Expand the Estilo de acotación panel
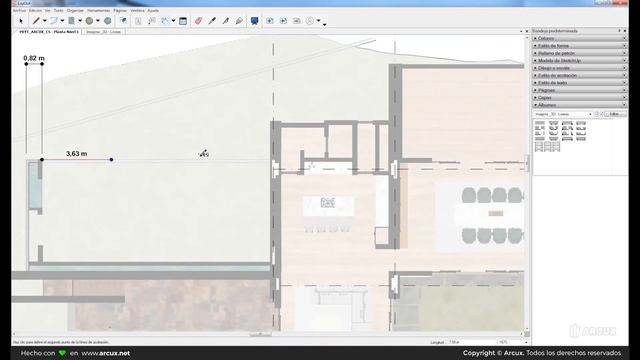 pyautogui.click(x=580, y=75)
